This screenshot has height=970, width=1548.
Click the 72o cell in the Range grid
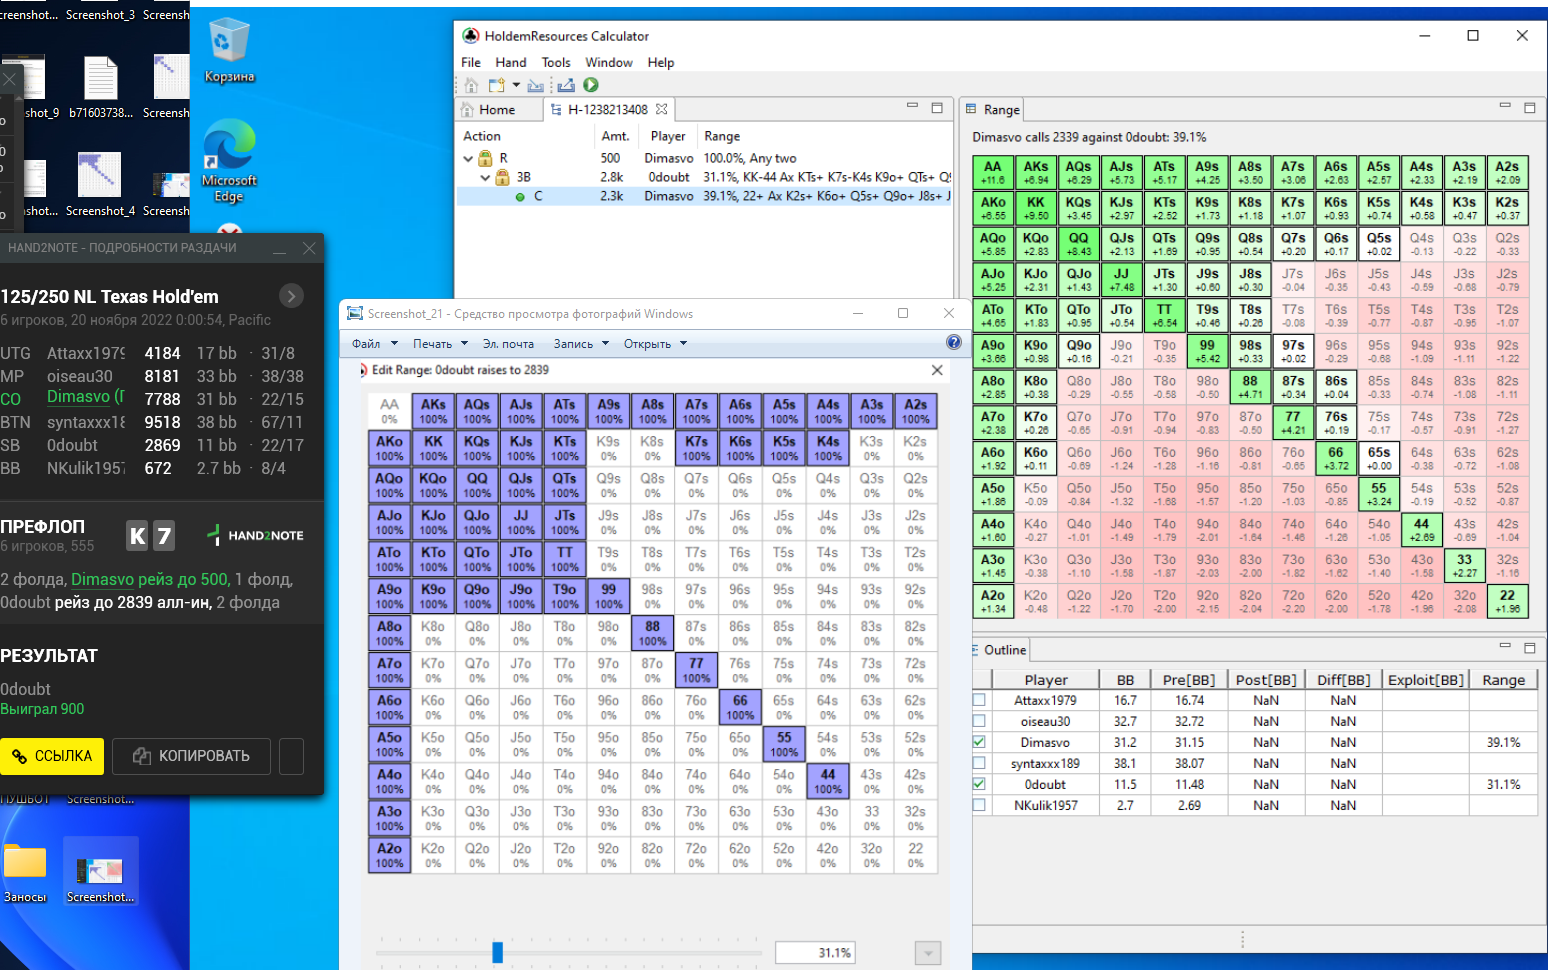coord(1293,601)
